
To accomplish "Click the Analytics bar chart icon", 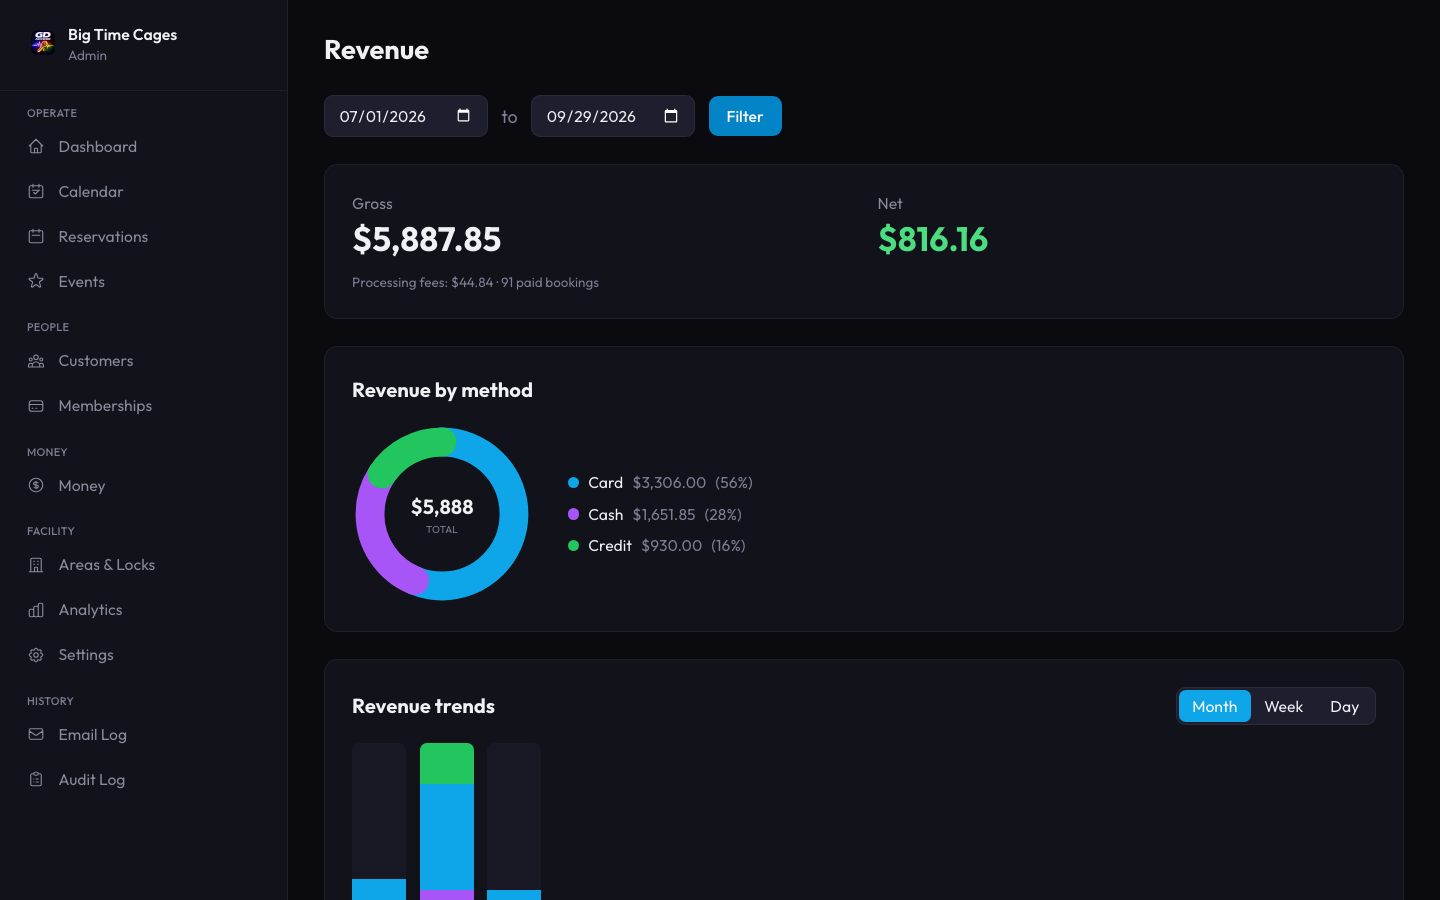I will point(36,610).
